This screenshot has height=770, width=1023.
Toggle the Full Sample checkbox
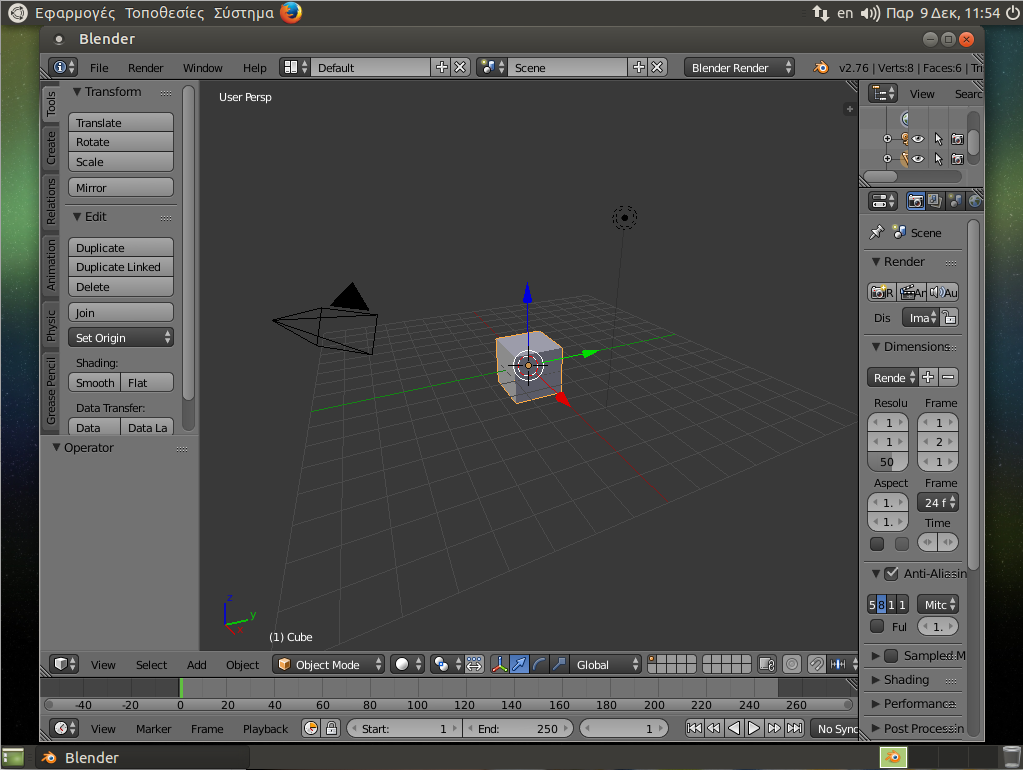coord(877,626)
